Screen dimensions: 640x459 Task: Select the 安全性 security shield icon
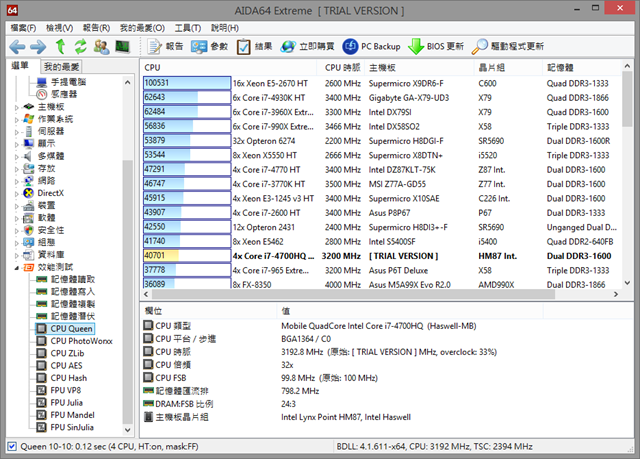tap(29, 230)
